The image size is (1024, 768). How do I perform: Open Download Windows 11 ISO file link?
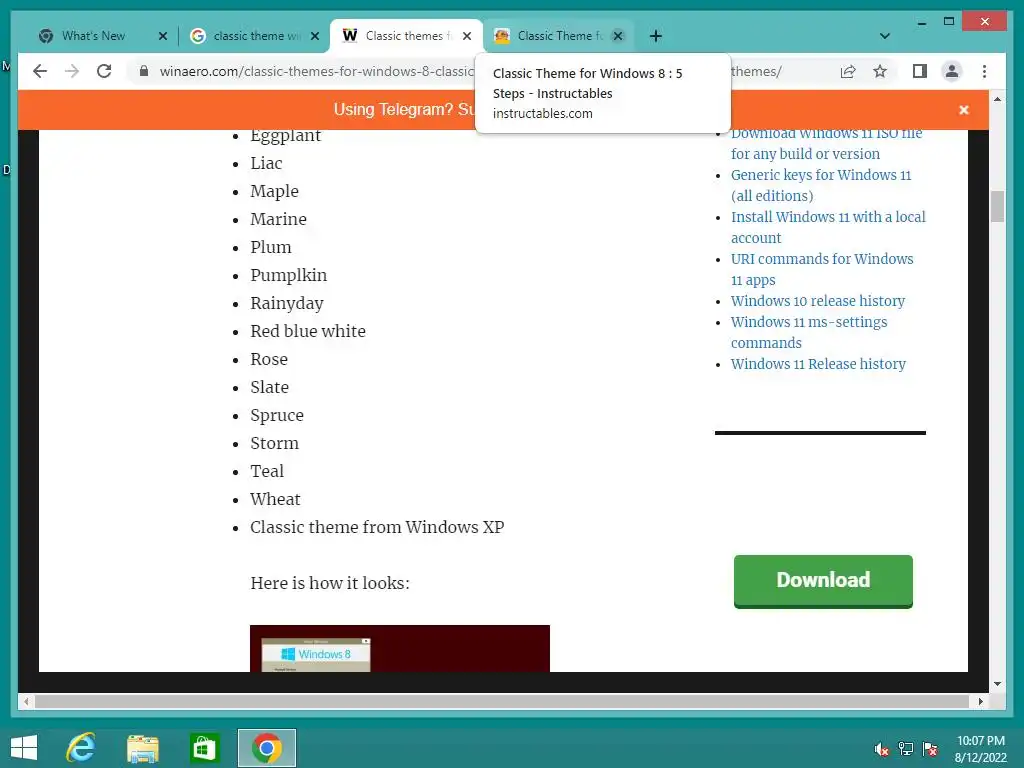826,144
